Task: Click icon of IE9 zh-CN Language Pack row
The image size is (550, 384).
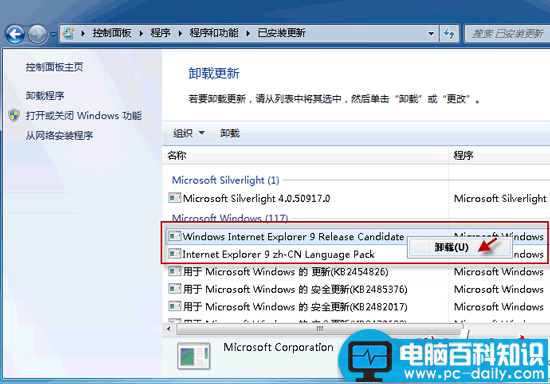Action: 175,254
